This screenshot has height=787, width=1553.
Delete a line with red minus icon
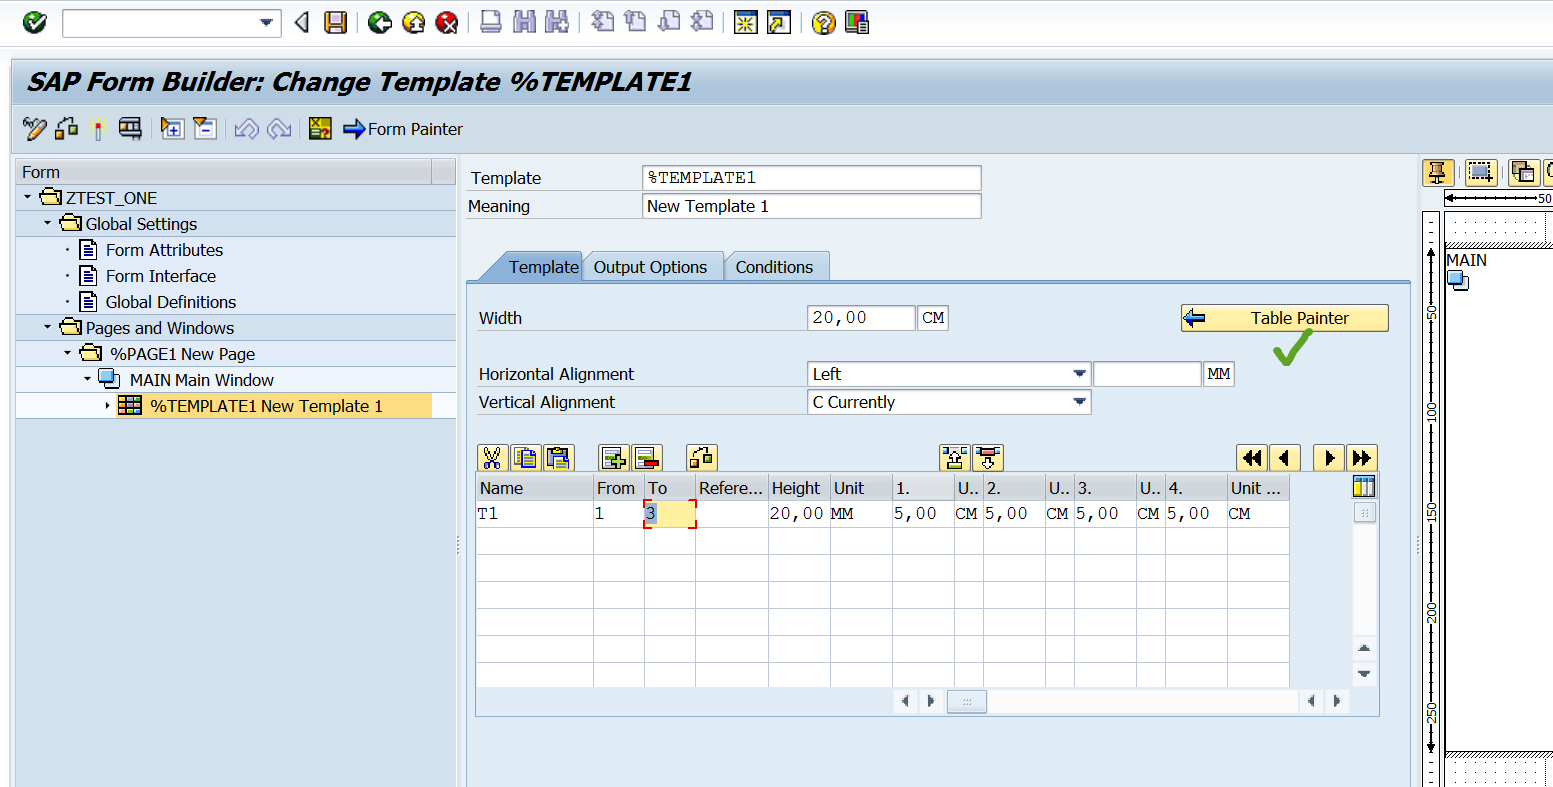tap(646, 457)
